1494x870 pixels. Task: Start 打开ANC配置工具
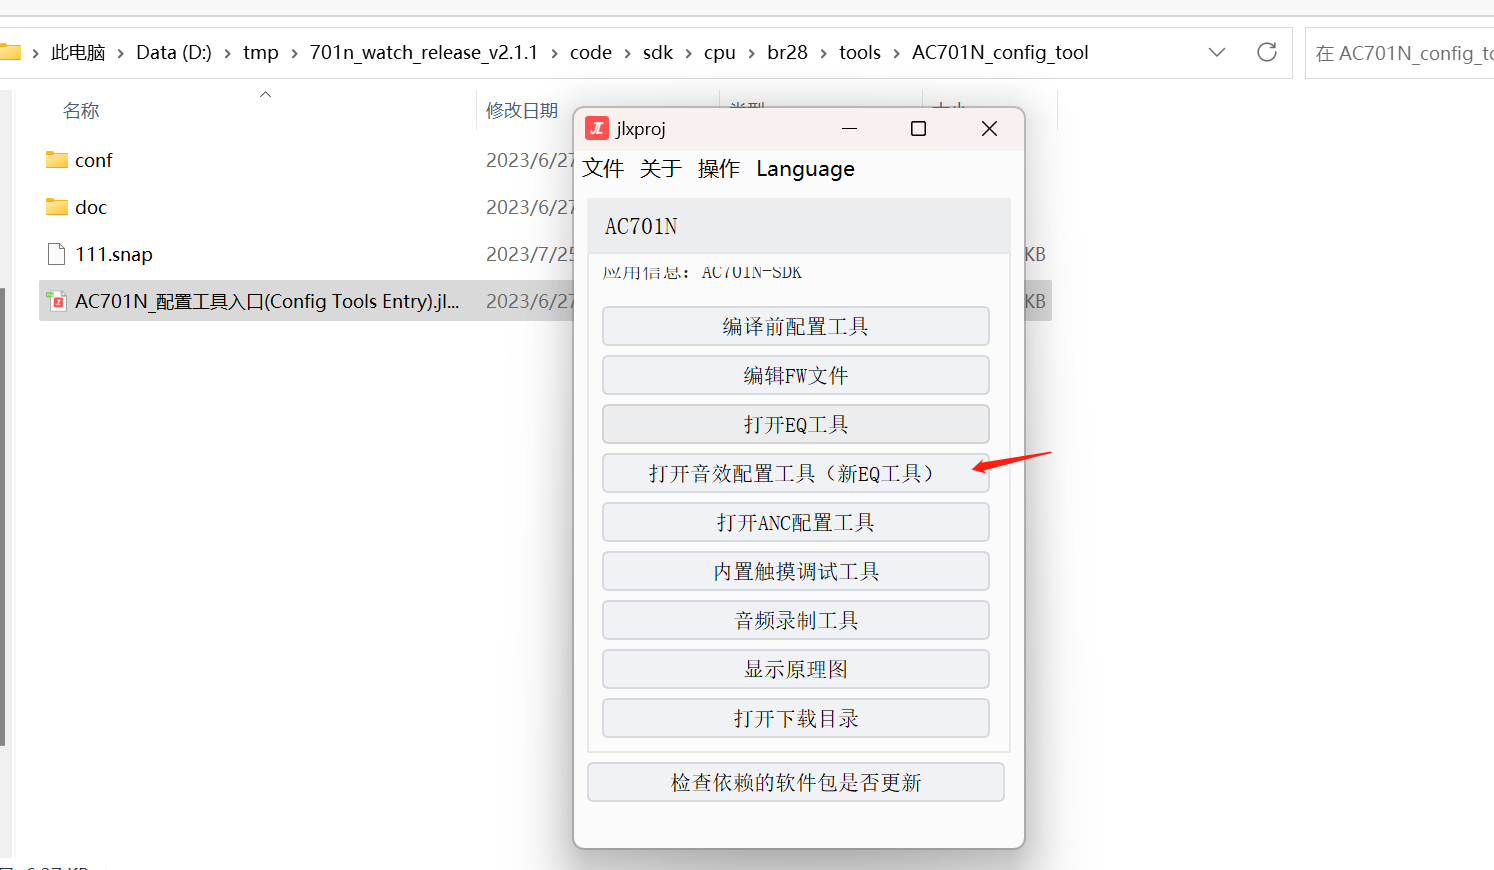(x=796, y=522)
